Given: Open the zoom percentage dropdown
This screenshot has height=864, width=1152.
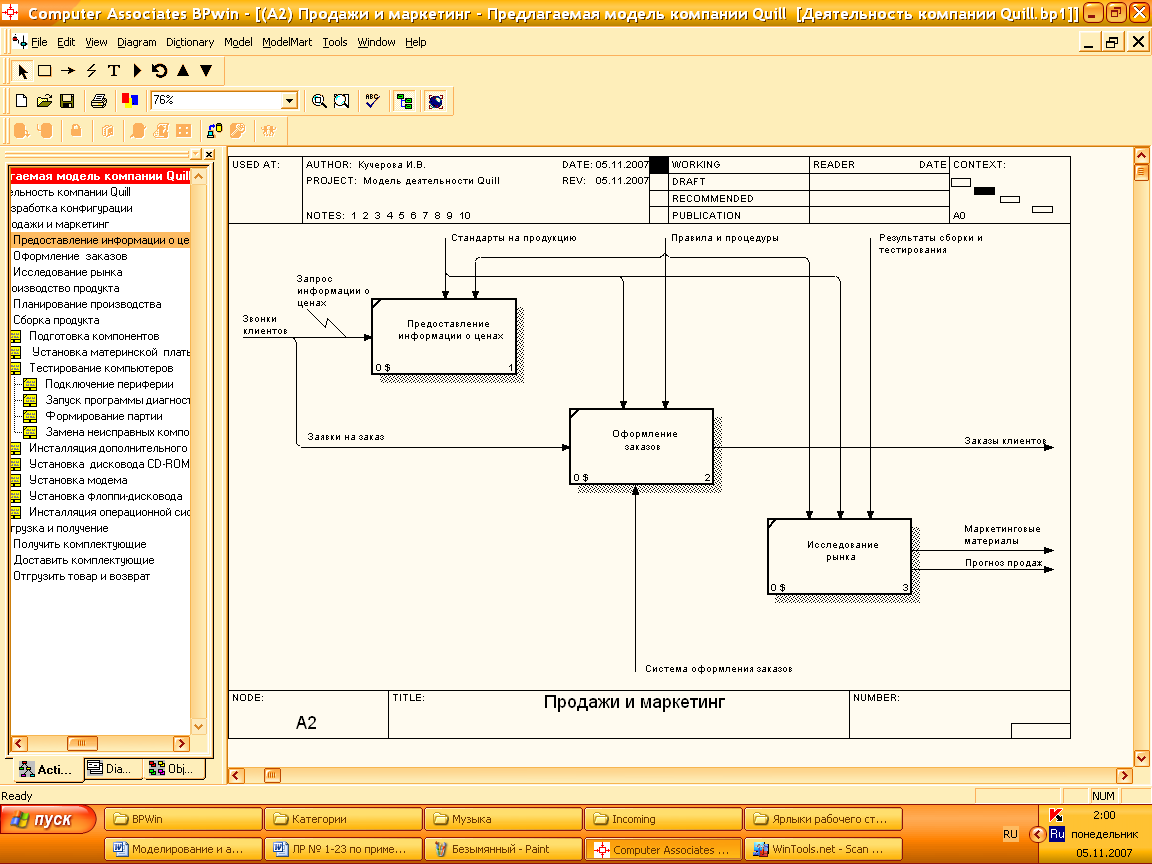Looking at the screenshot, I should pyautogui.click(x=289, y=101).
